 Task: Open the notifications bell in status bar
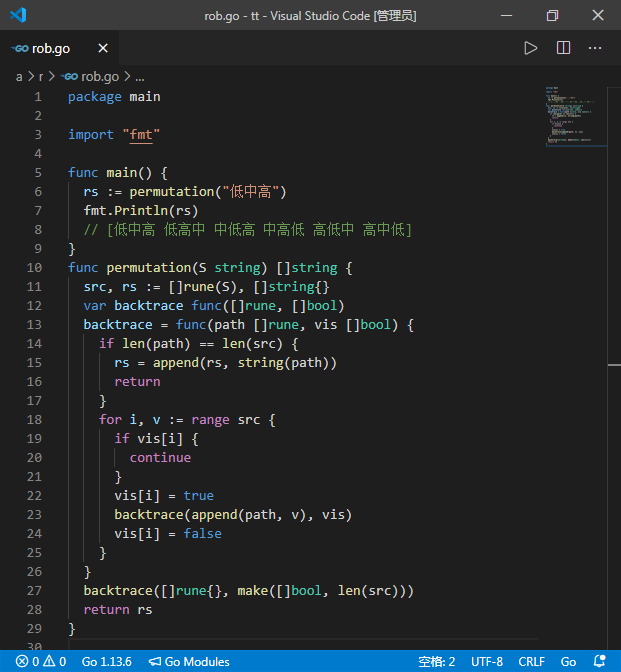coord(599,661)
